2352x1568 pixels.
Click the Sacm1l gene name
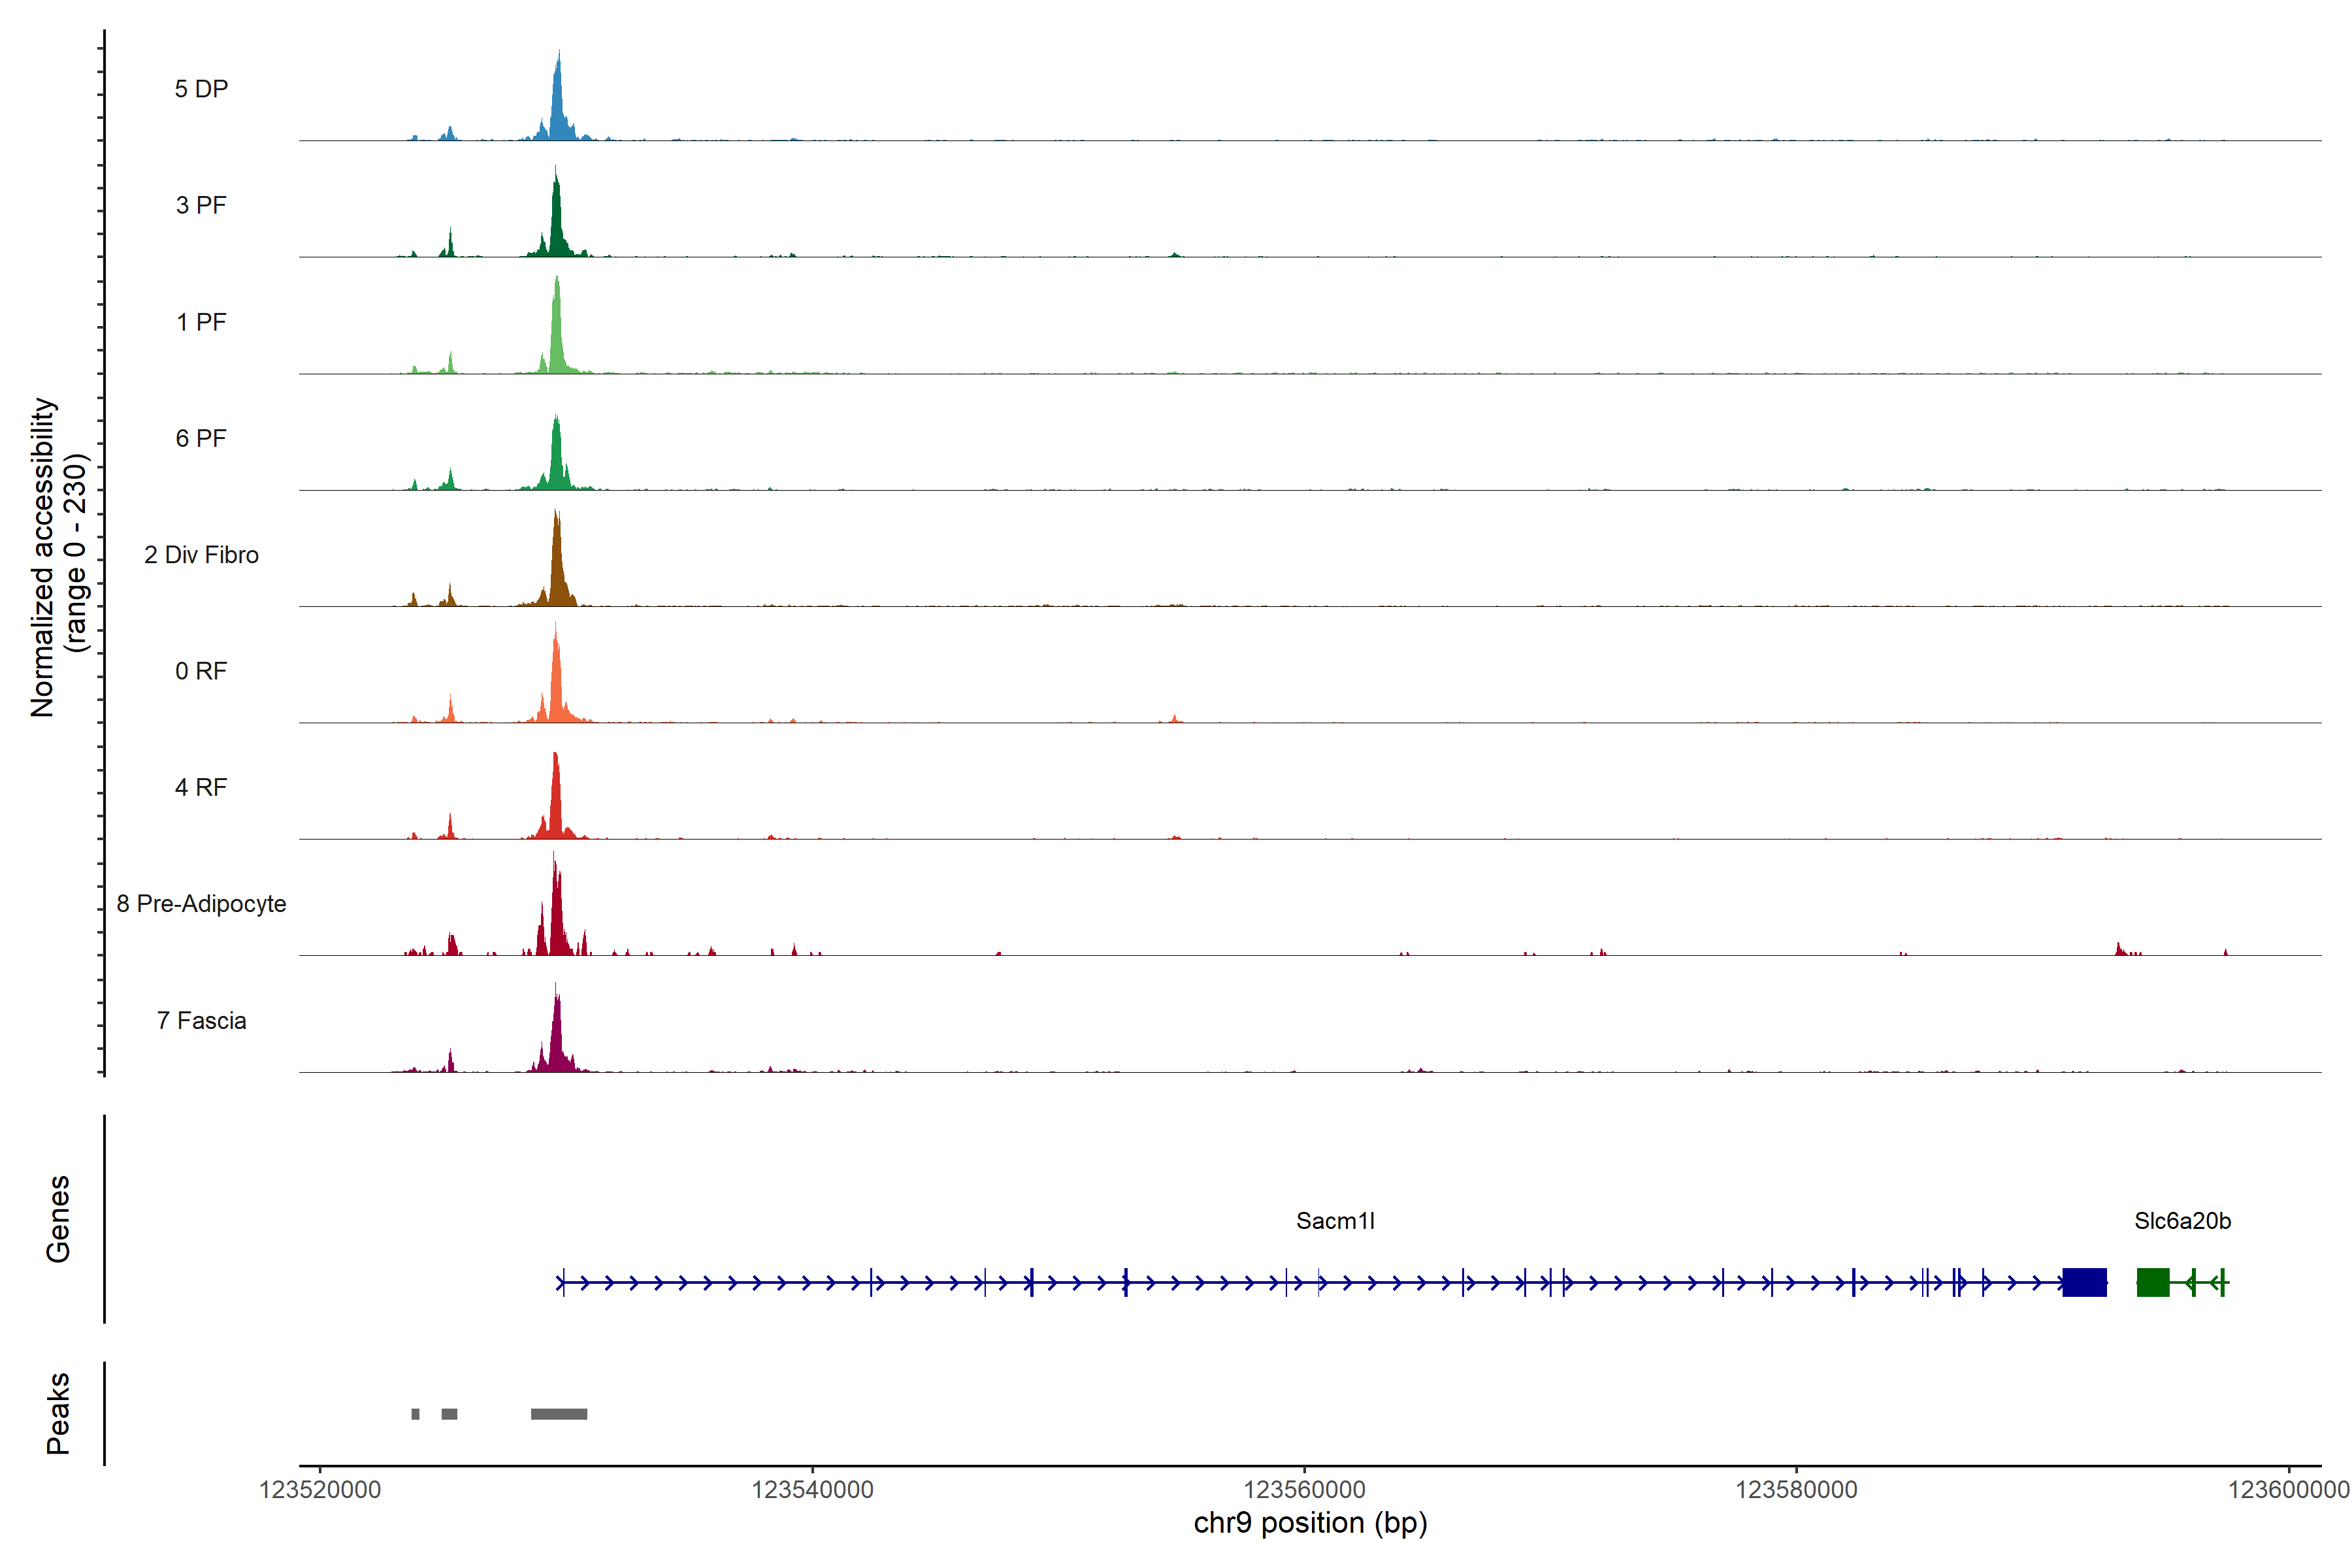point(1335,1221)
